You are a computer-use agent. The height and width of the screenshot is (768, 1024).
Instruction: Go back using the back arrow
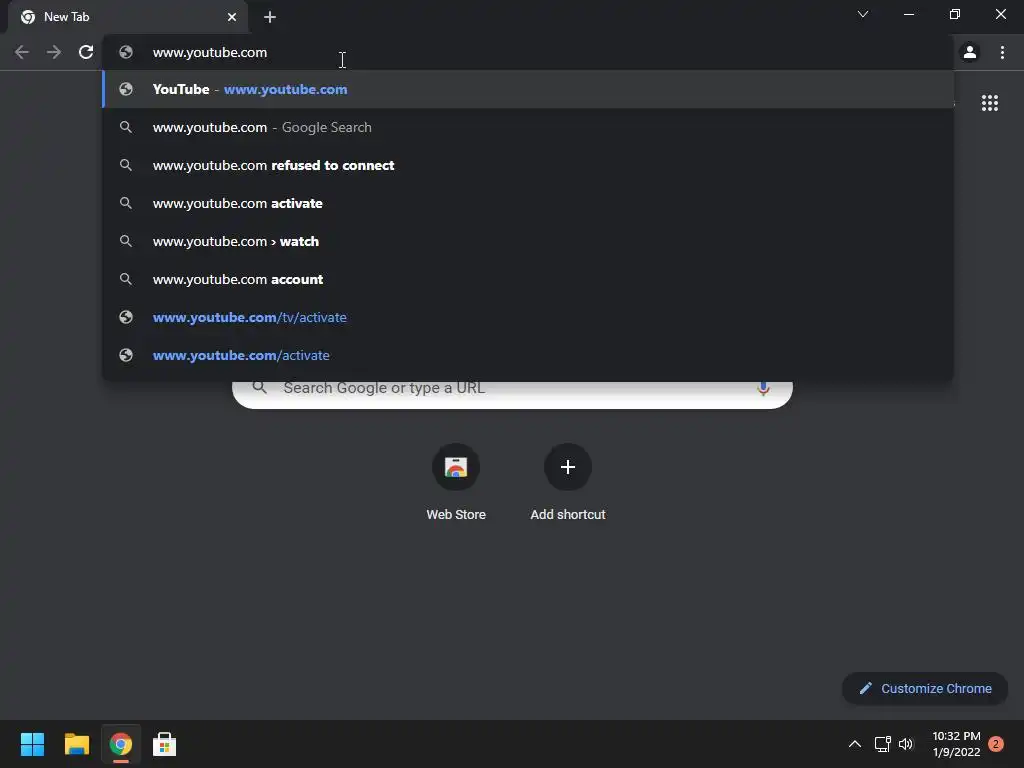click(x=22, y=52)
